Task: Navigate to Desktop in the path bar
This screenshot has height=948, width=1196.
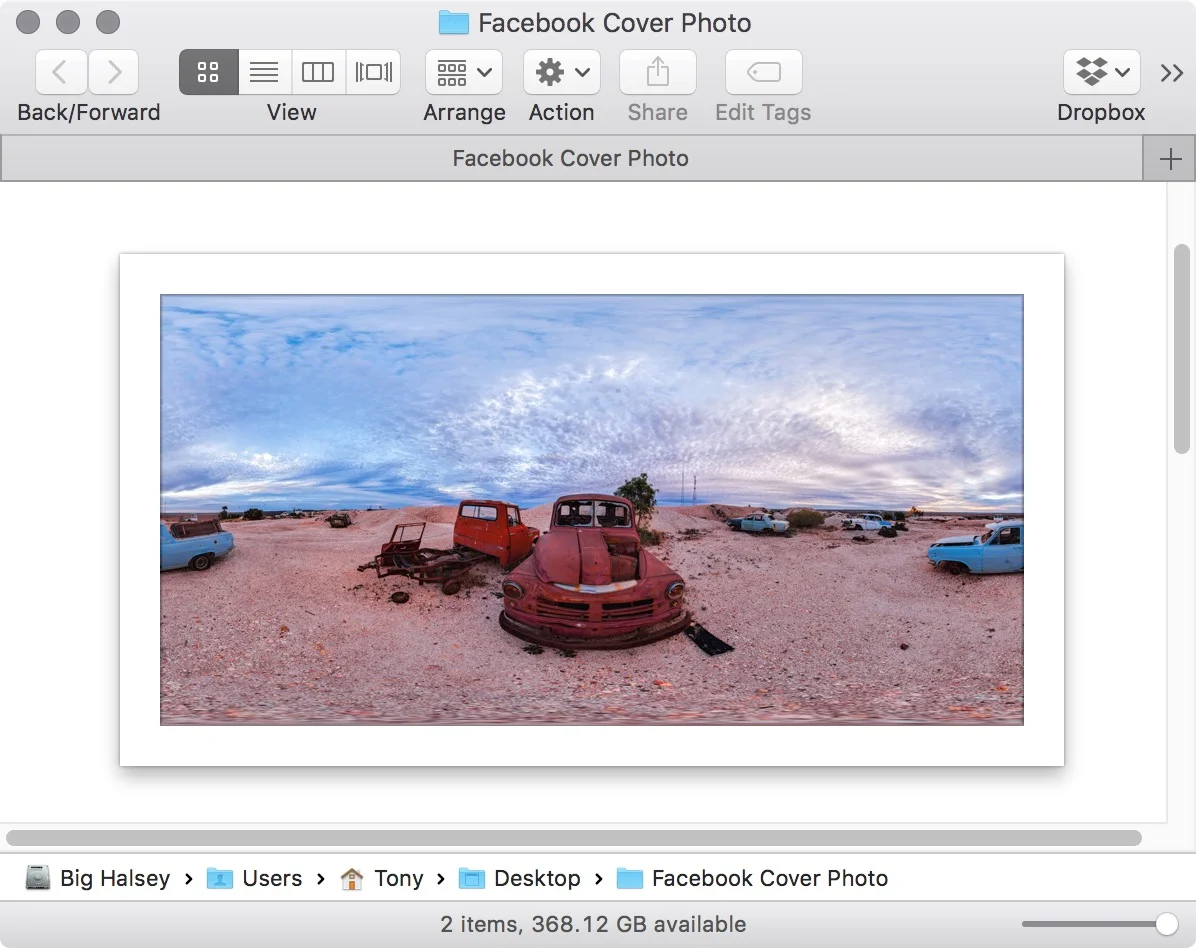Action: pos(537,878)
